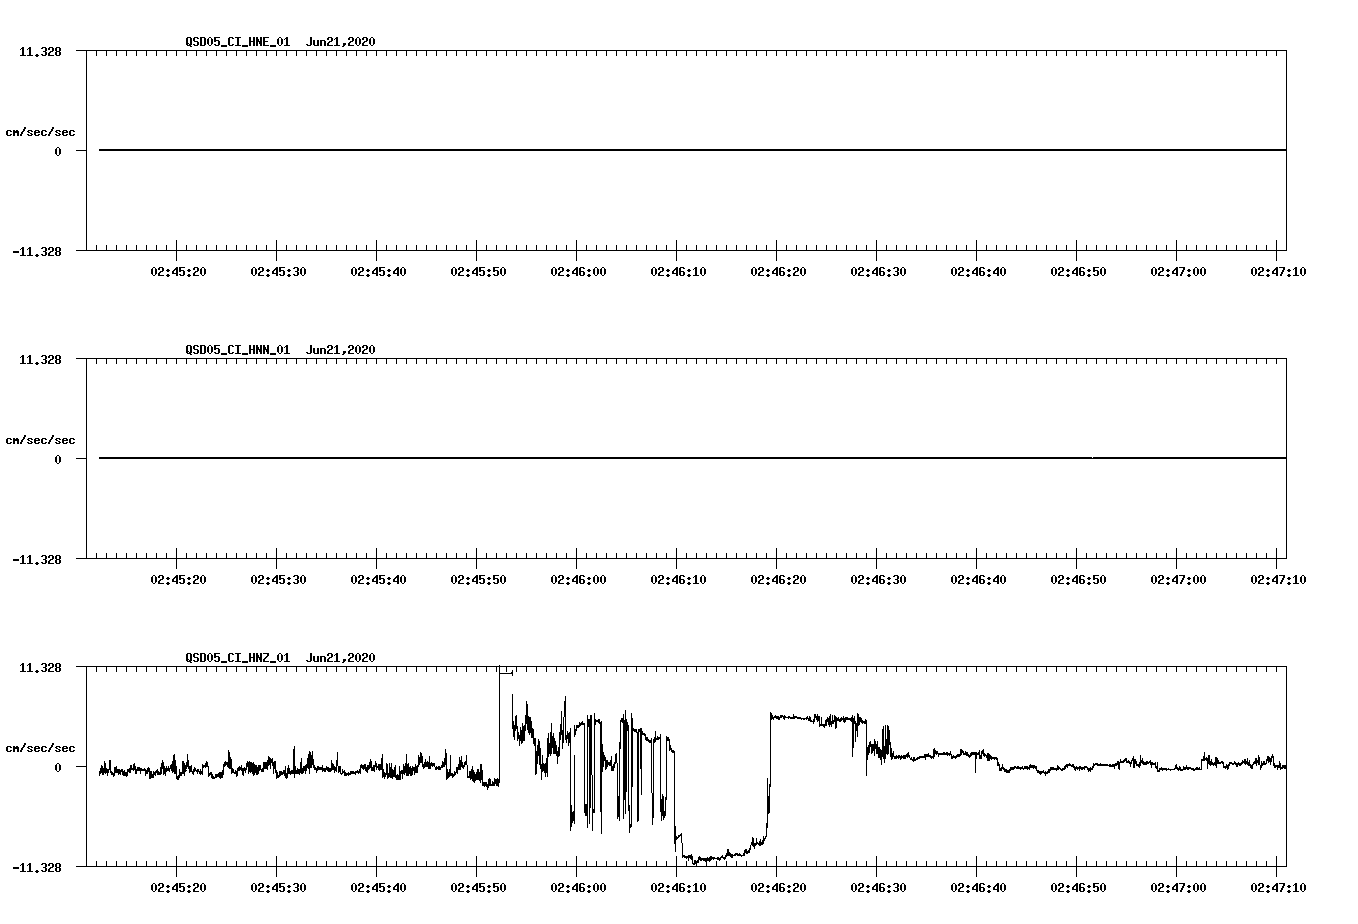Click the HNZ clipped spike at plot top
Screen dimensions: 1358x924
click(506, 671)
